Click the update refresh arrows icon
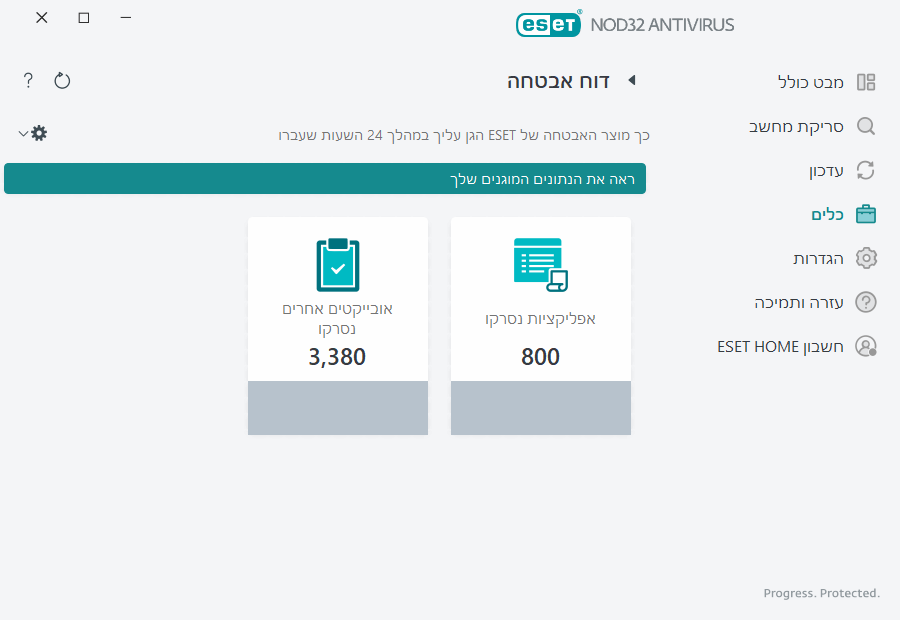Screen dimensions: 900x620 [866, 170]
